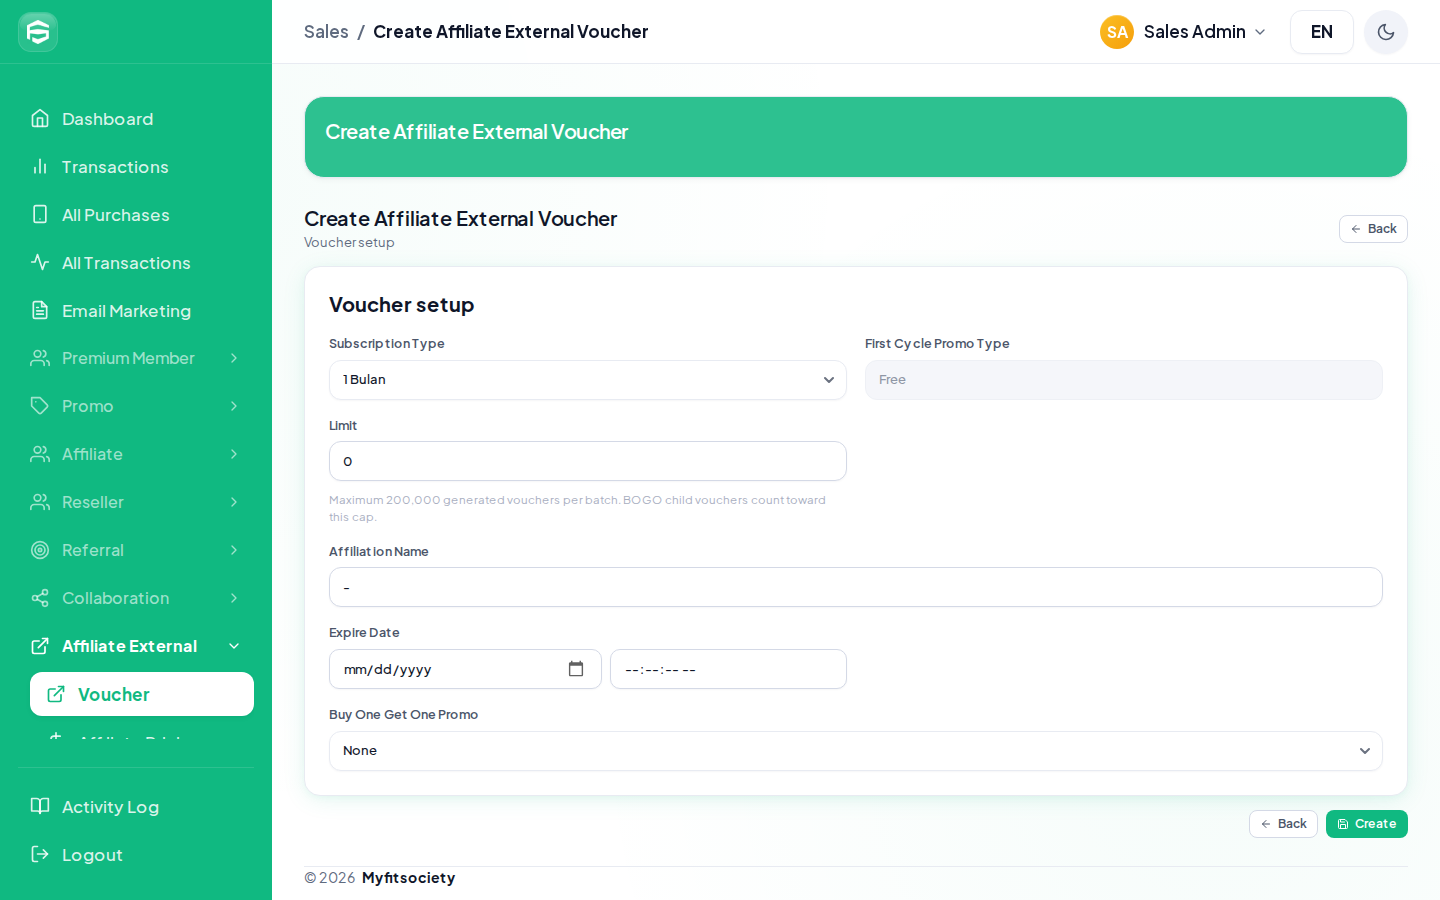The width and height of the screenshot is (1440, 900).
Task: Open the calendar picker in Expire Date
Action: pos(576,669)
